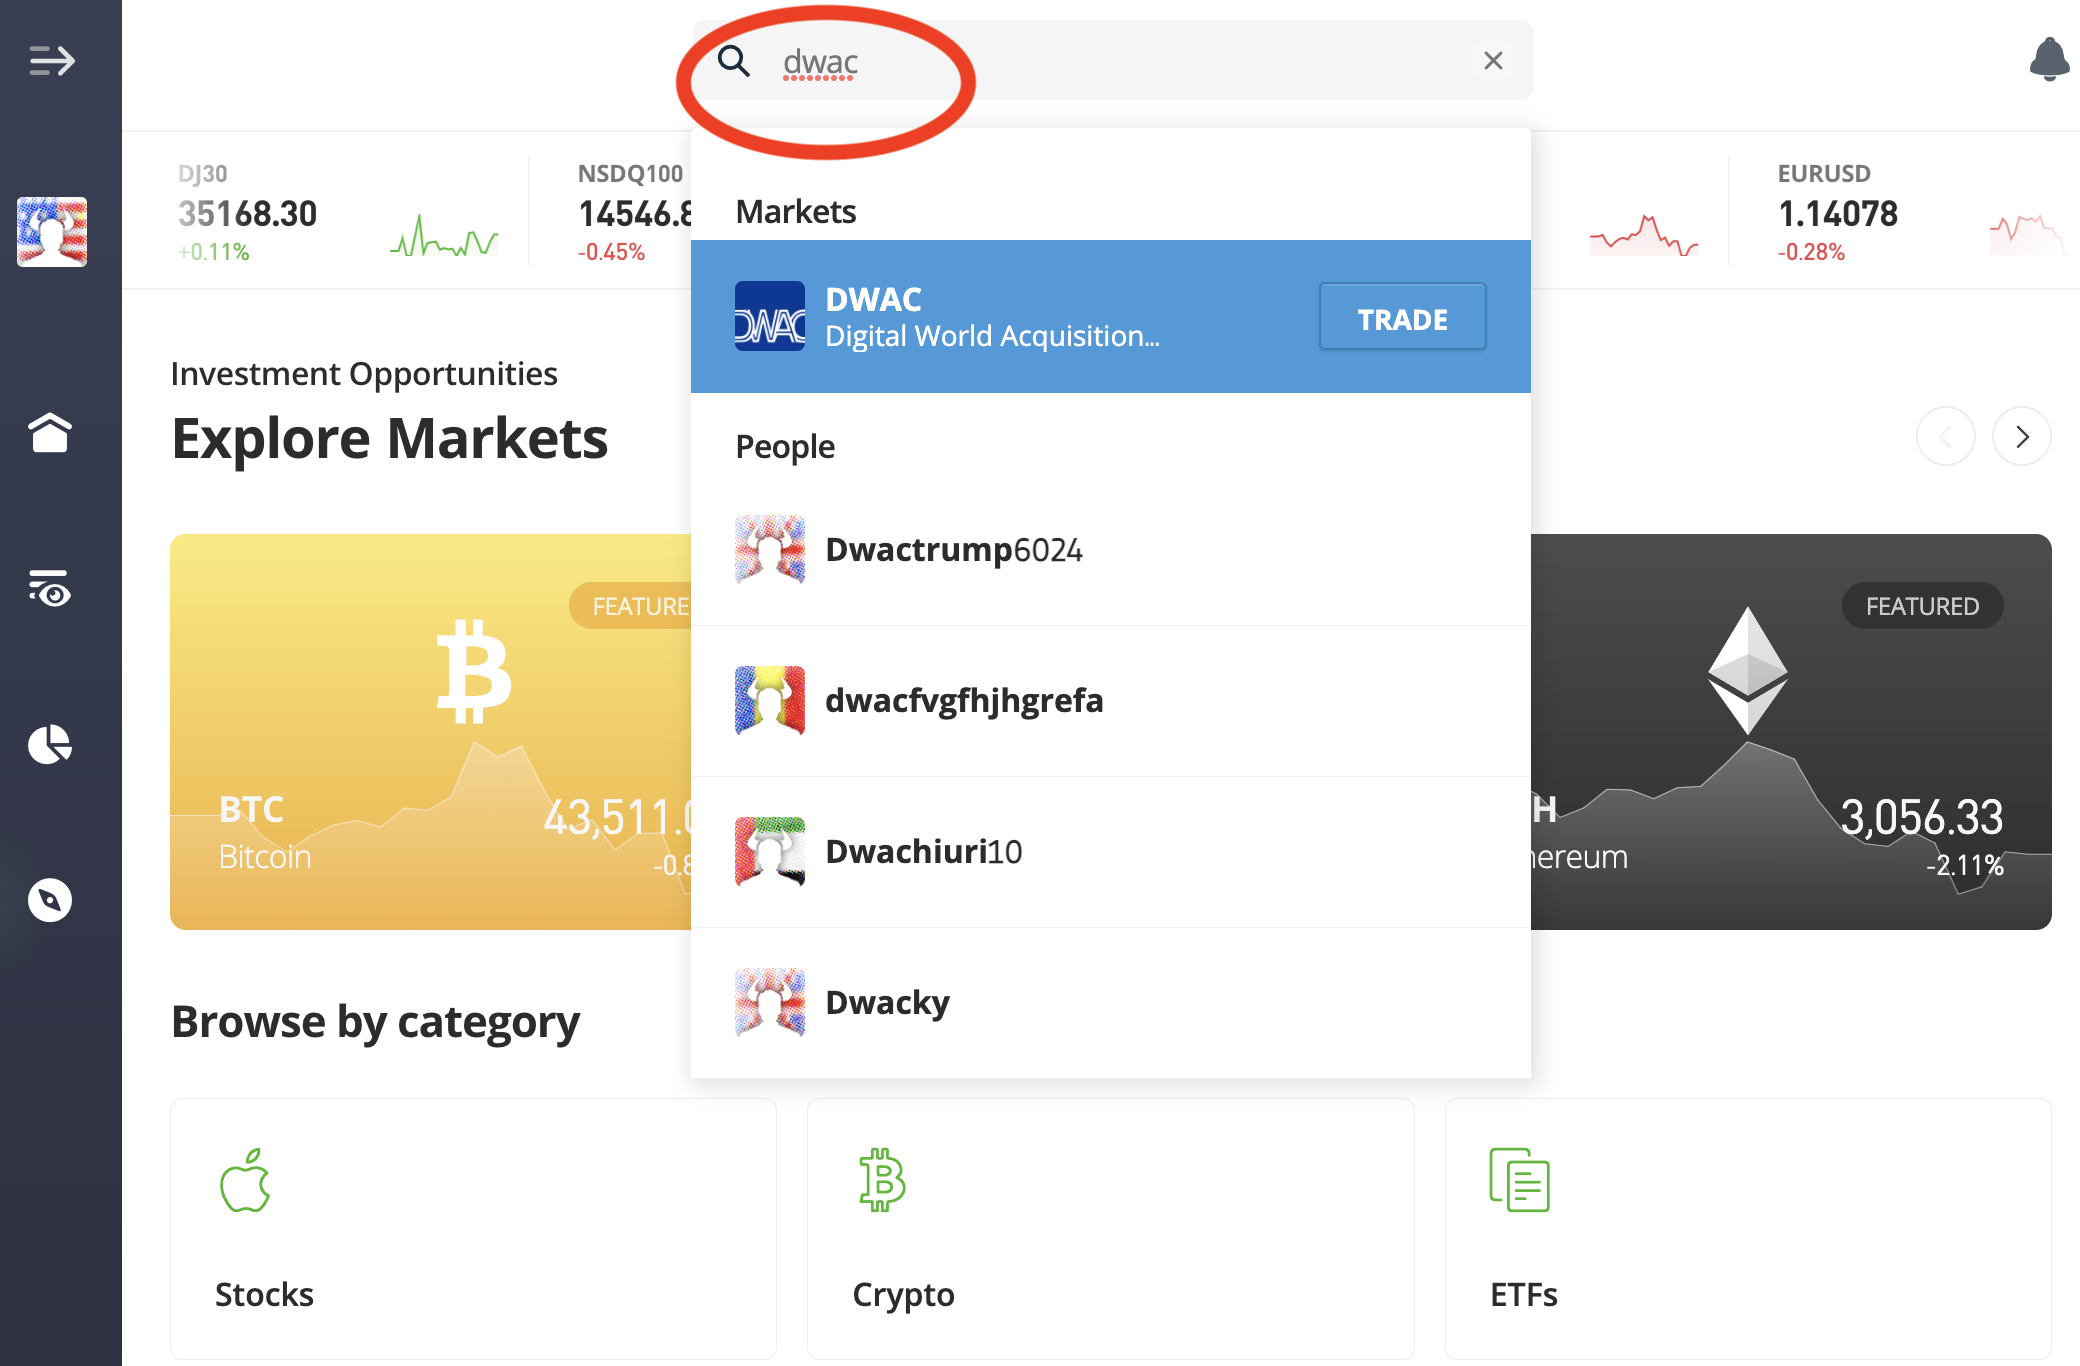Open Dwactrump6024 user result
Screen dimensions: 2080x1366
coord(953,550)
